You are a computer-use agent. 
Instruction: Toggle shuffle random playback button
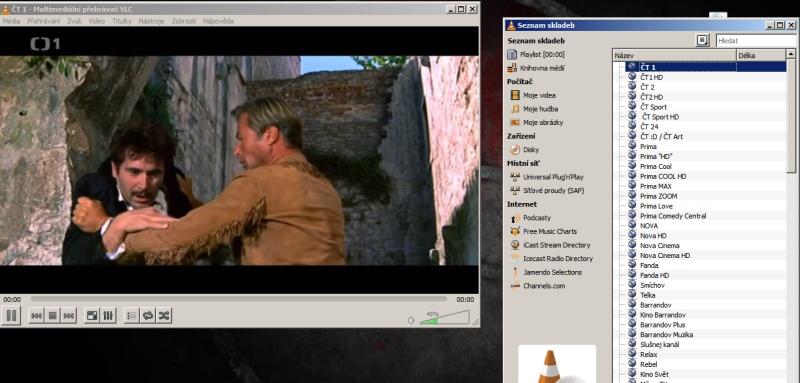164,316
